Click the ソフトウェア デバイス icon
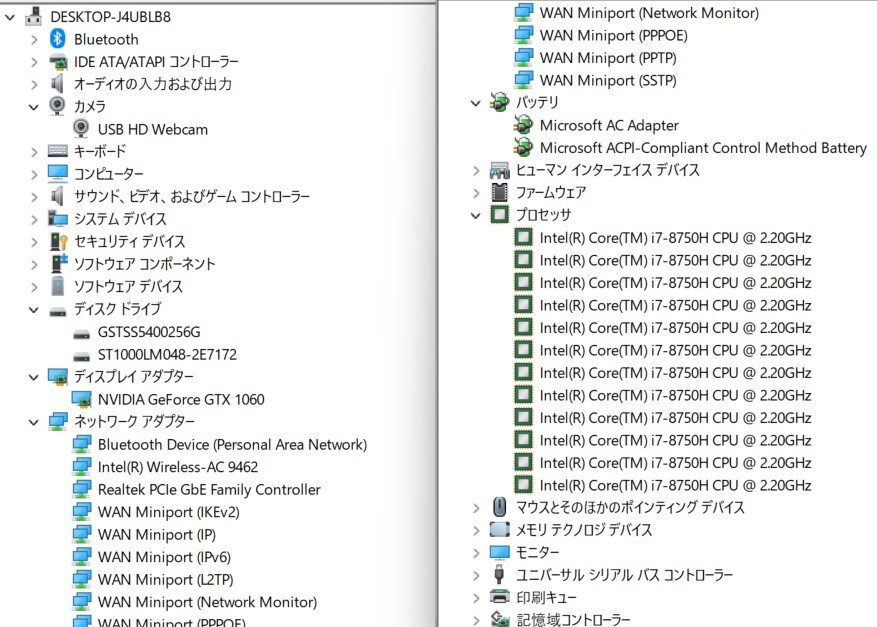877x627 pixels. click(x=57, y=286)
